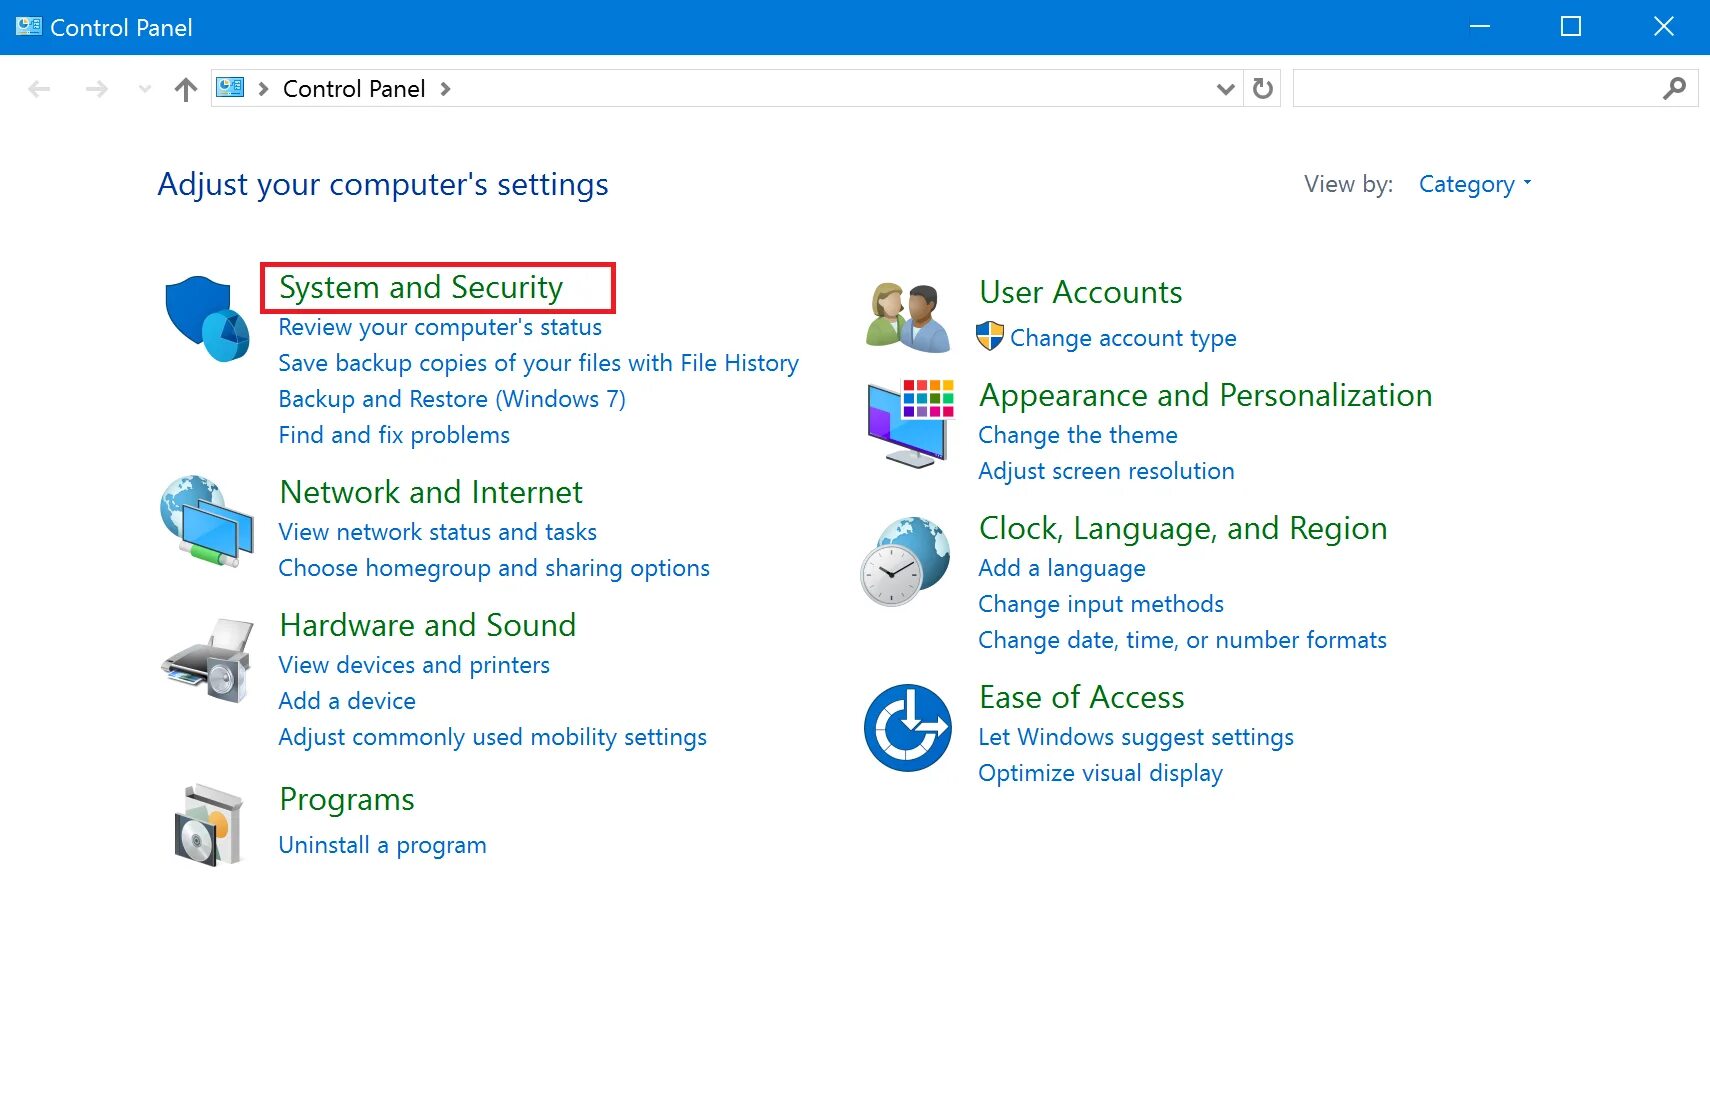1710x1101 pixels.
Task: Open Hardware and Sound category
Action: pyautogui.click(x=428, y=625)
